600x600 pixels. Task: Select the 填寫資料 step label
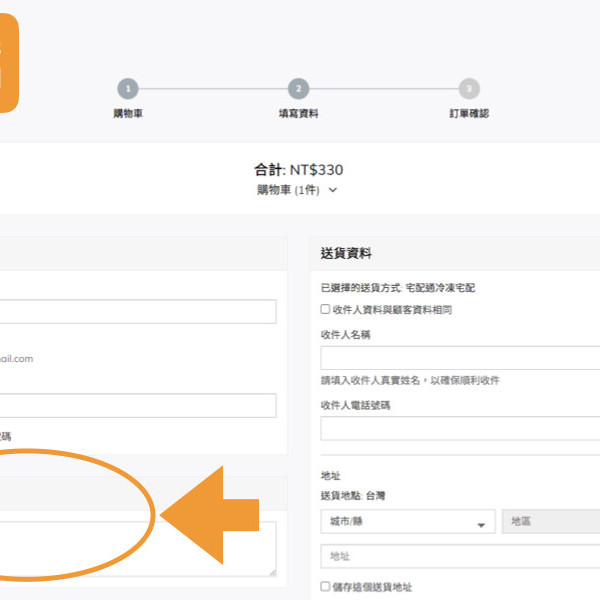tap(298, 113)
